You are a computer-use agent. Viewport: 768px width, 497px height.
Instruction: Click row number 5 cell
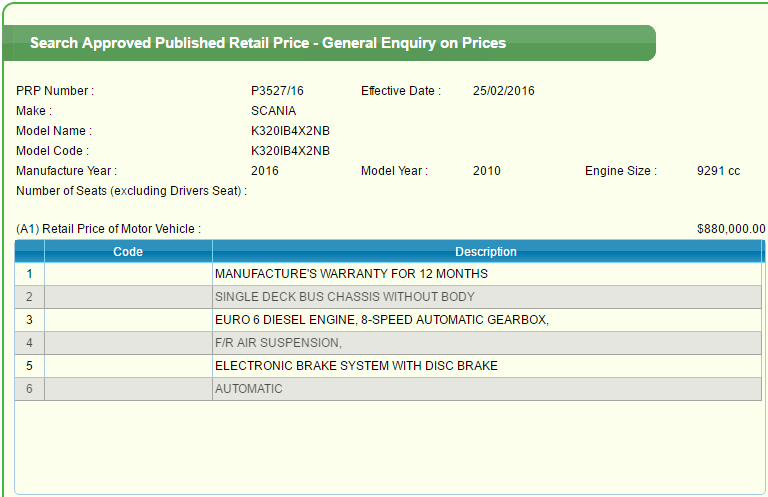coord(29,366)
